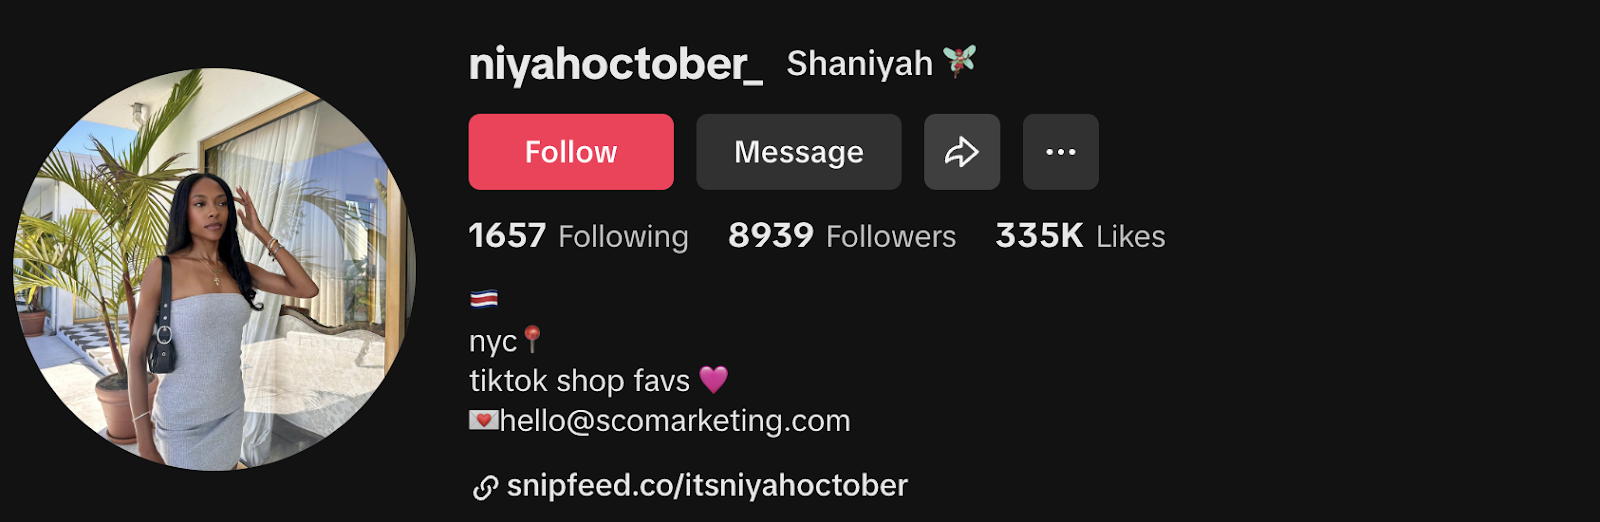Click the red pin emoji after nyc

coord(533,340)
